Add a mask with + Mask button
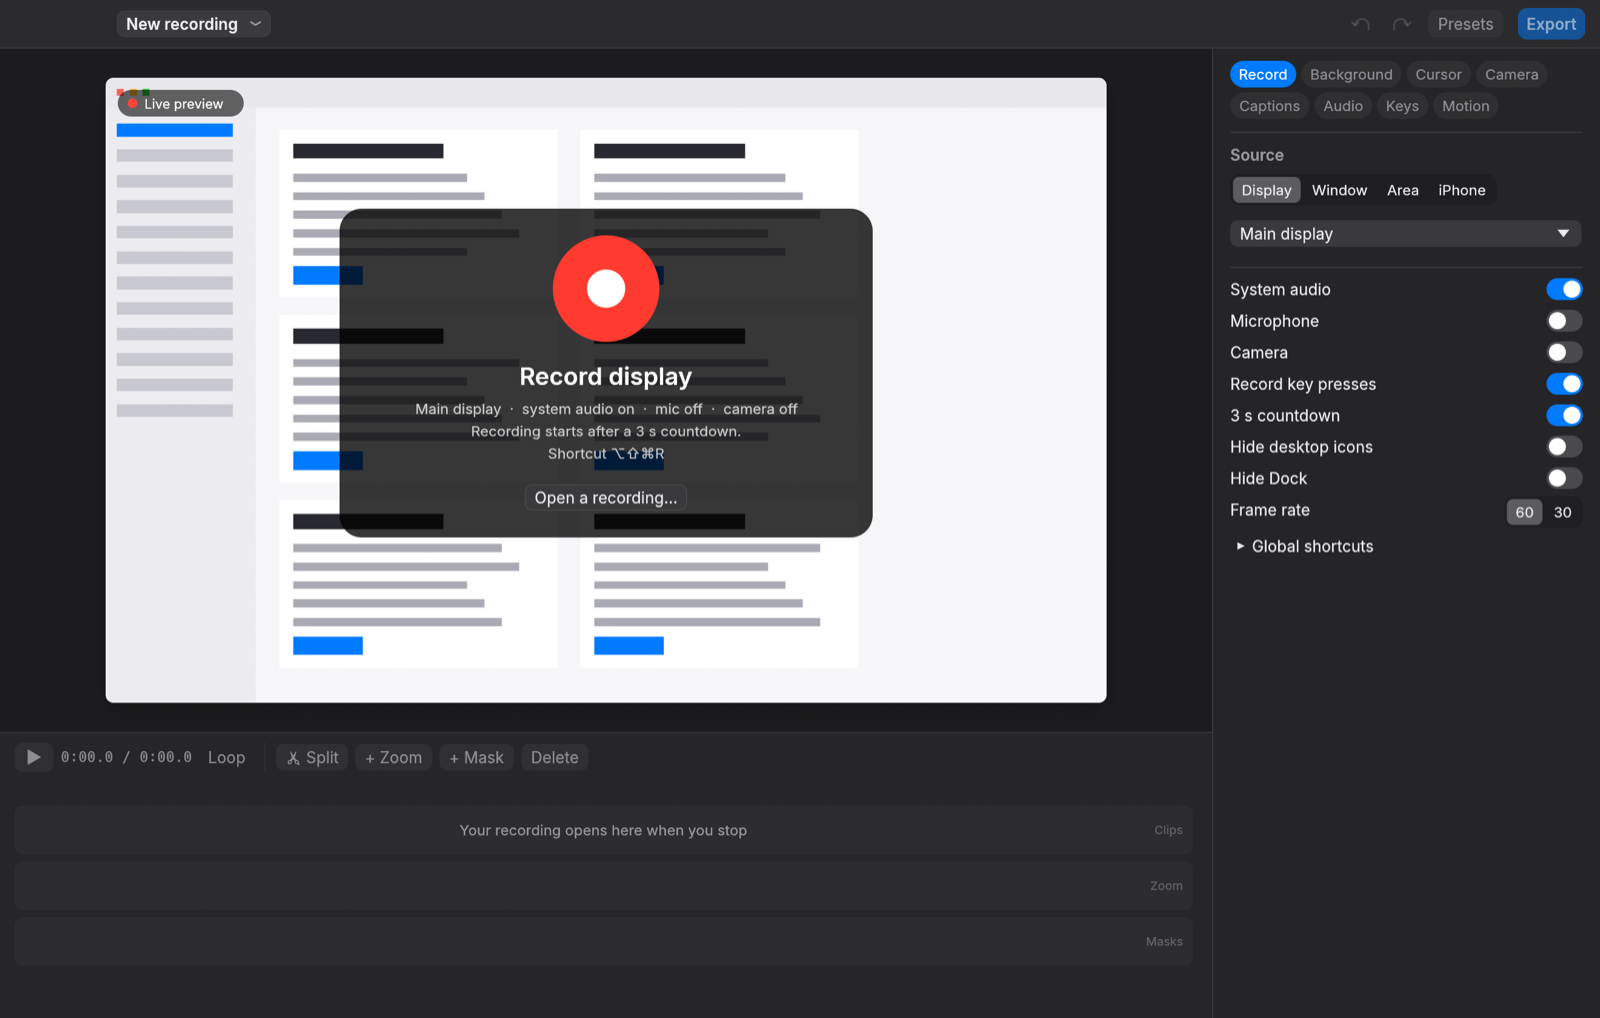The height and width of the screenshot is (1018, 1600). [477, 758]
